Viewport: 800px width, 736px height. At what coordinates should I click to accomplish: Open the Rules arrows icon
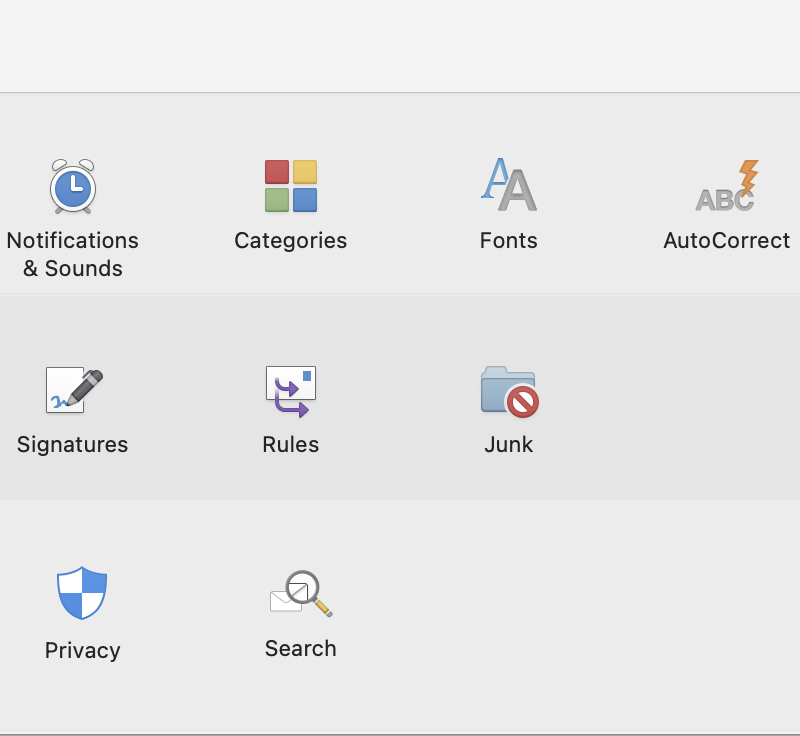tap(291, 390)
